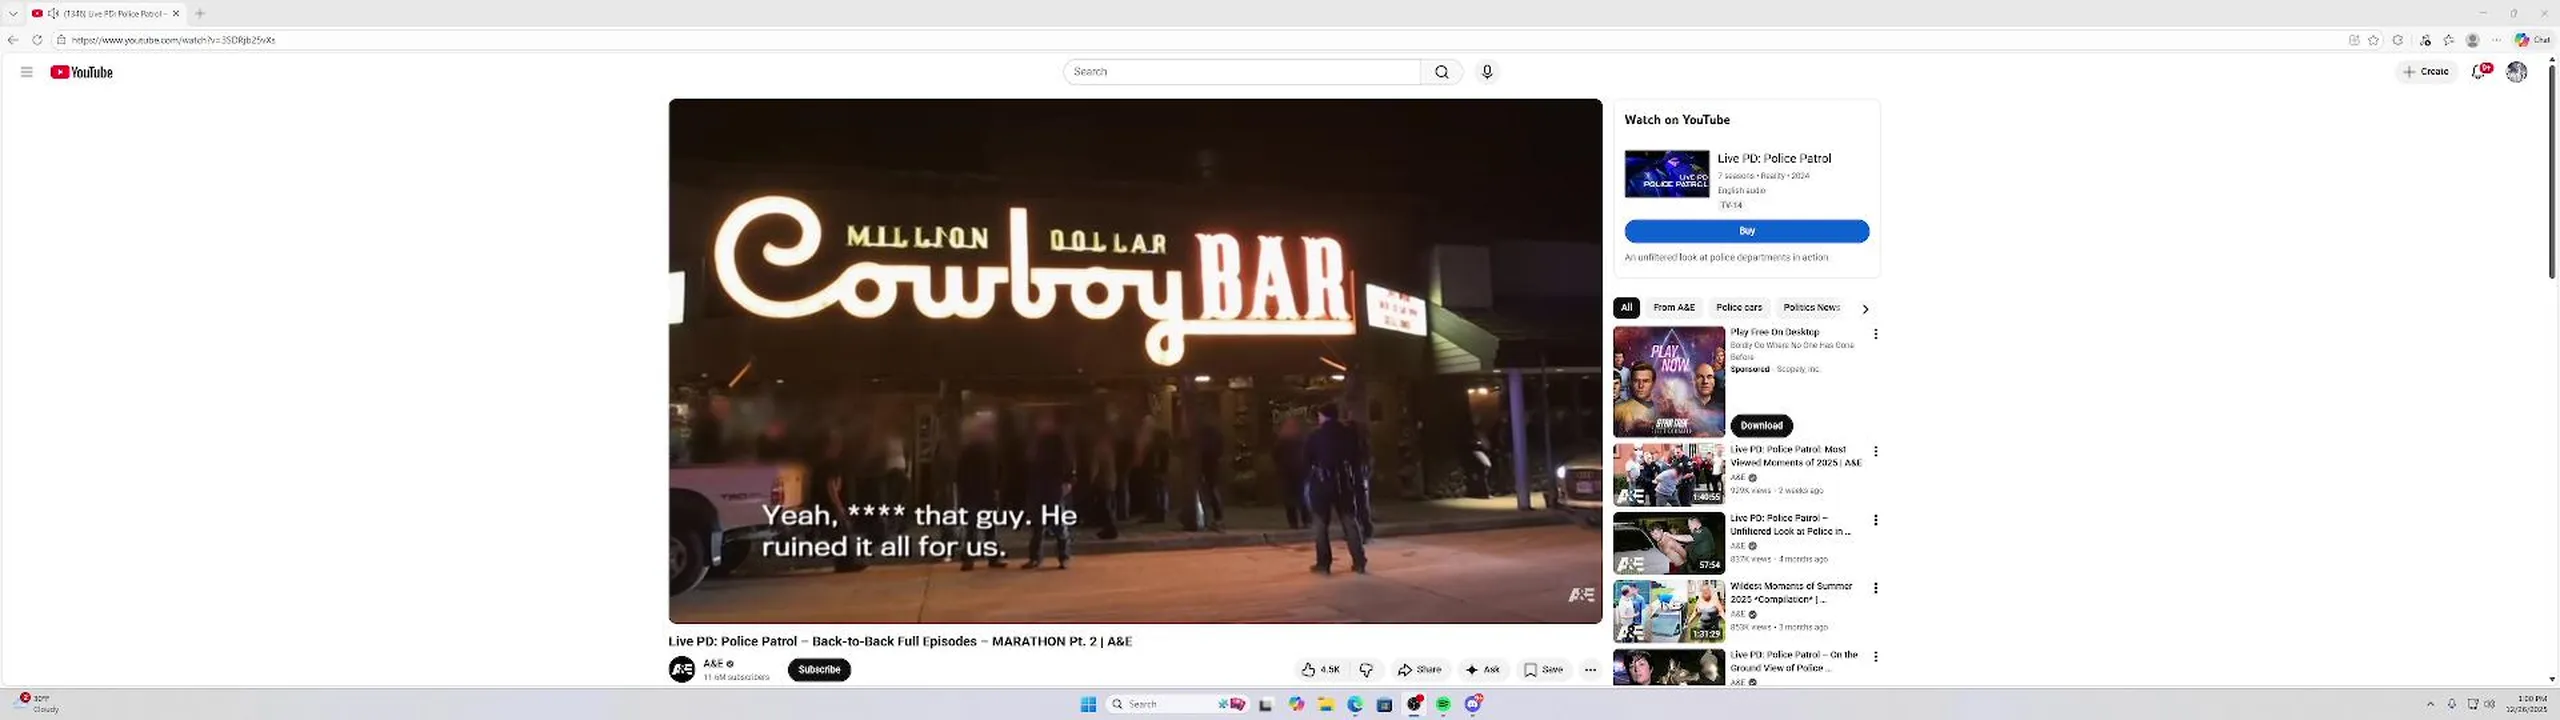This screenshot has height=720, width=2560.
Task: Click the video player showing Cowboy Bar
Action: point(1135,361)
